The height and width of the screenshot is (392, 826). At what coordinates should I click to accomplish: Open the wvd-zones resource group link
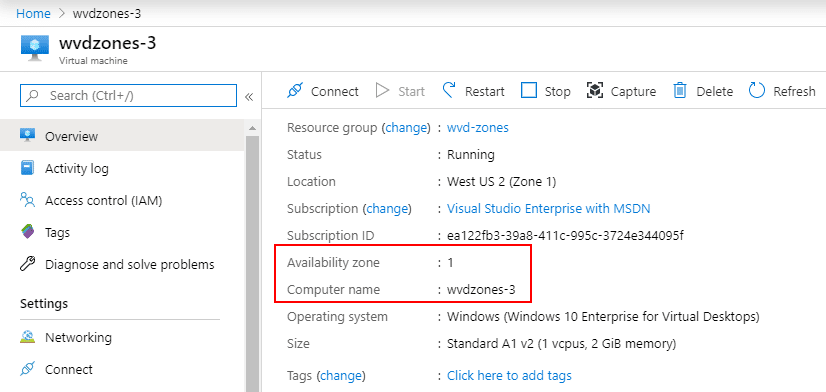(478, 128)
